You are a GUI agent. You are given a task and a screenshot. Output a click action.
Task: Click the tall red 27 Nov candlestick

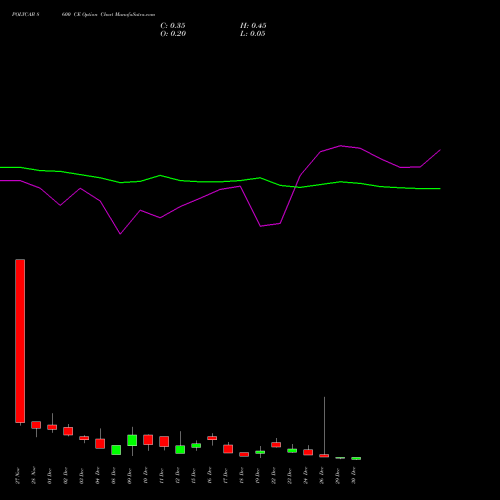point(20,341)
